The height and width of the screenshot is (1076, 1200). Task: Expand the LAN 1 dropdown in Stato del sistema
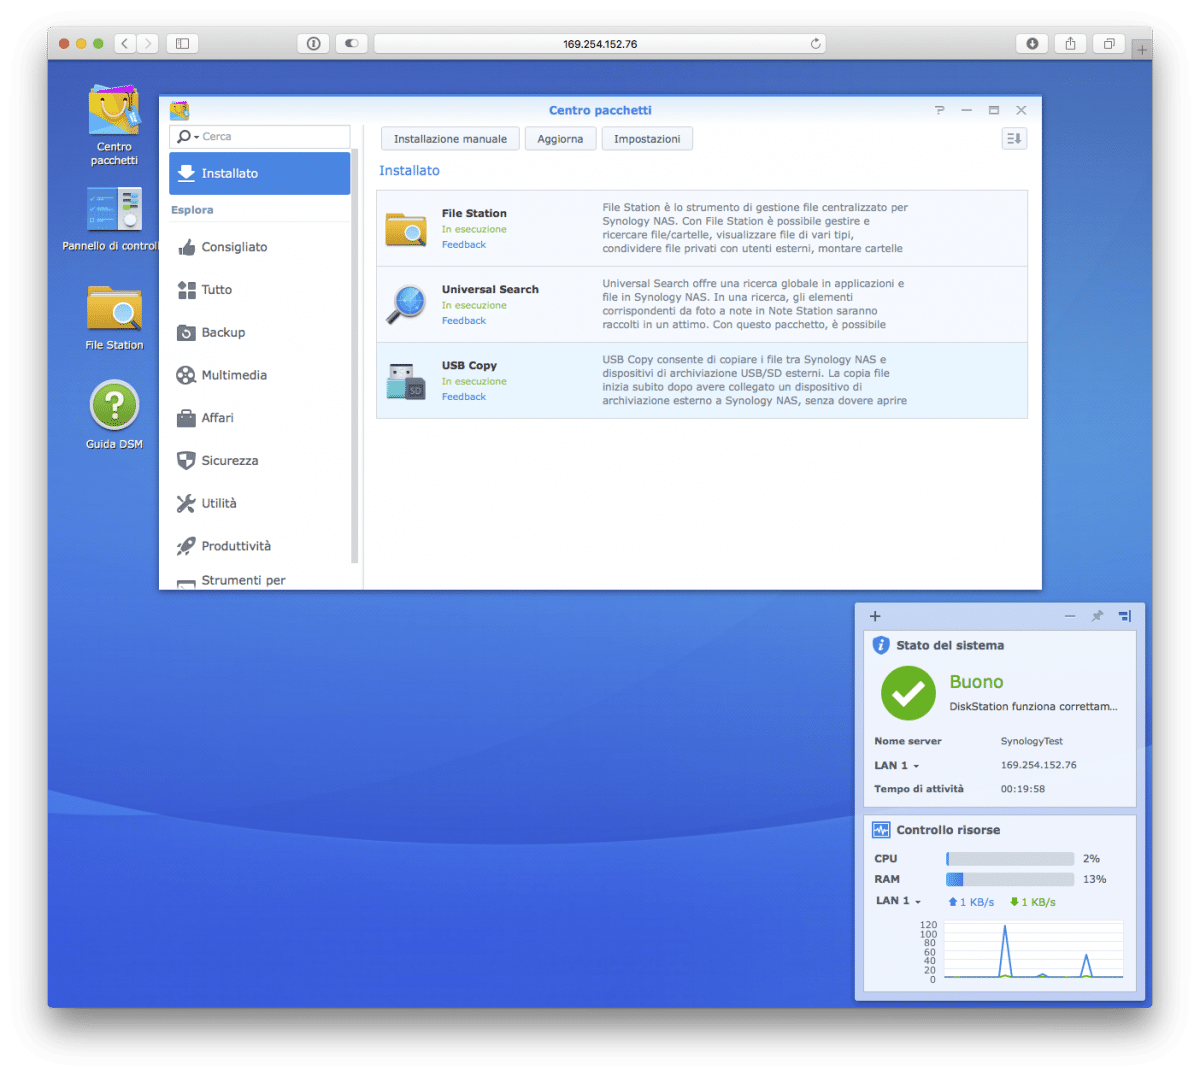(916, 766)
